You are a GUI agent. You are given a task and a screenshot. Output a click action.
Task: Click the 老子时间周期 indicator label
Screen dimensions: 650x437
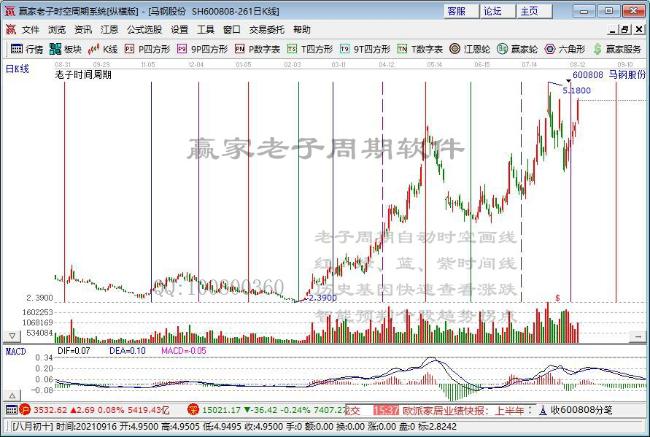click(83, 75)
